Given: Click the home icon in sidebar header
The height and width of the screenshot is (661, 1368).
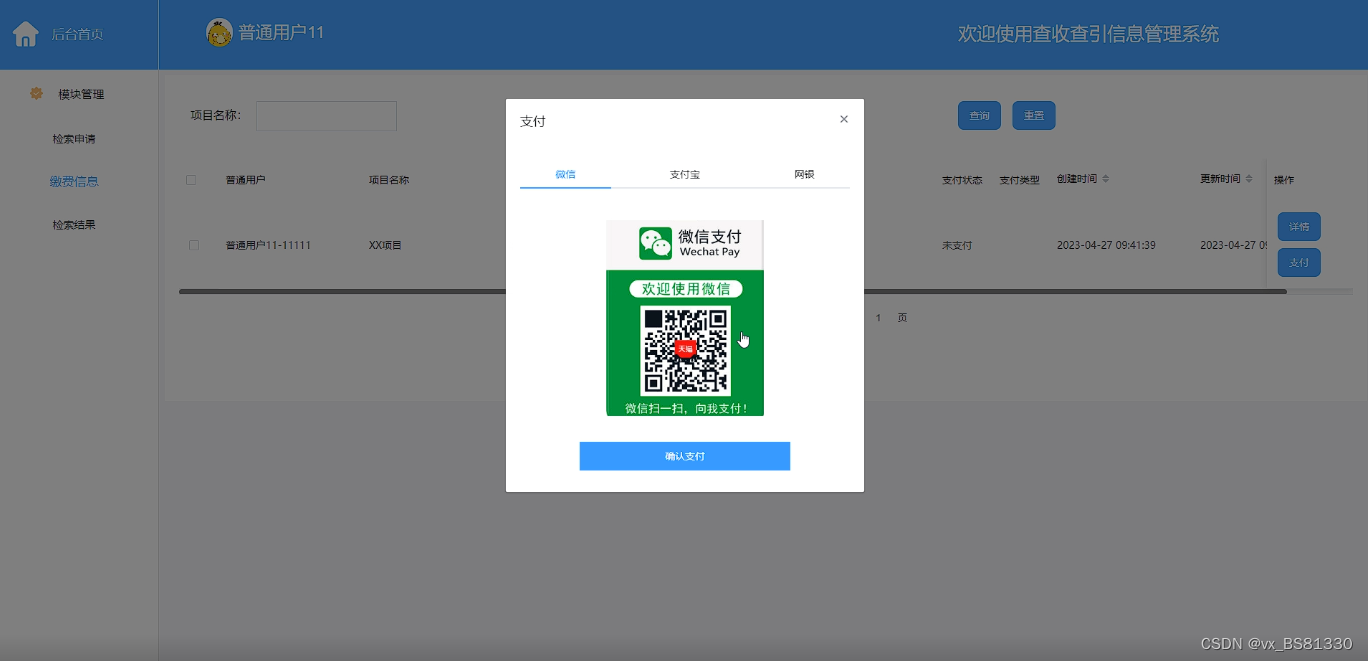Looking at the screenshot, I should point(25,34).
